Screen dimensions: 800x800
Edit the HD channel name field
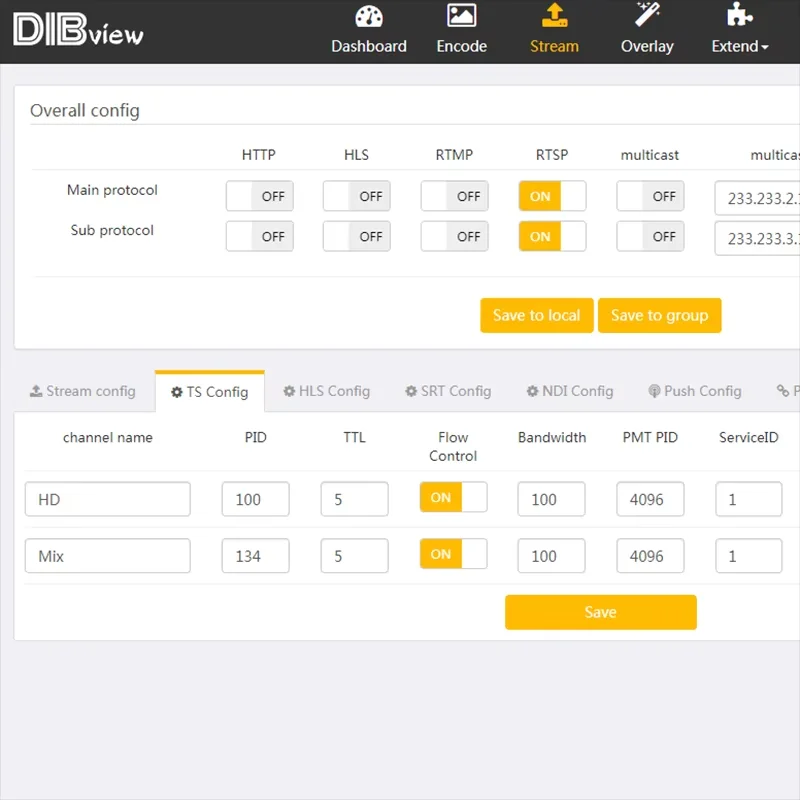point(108,499)
